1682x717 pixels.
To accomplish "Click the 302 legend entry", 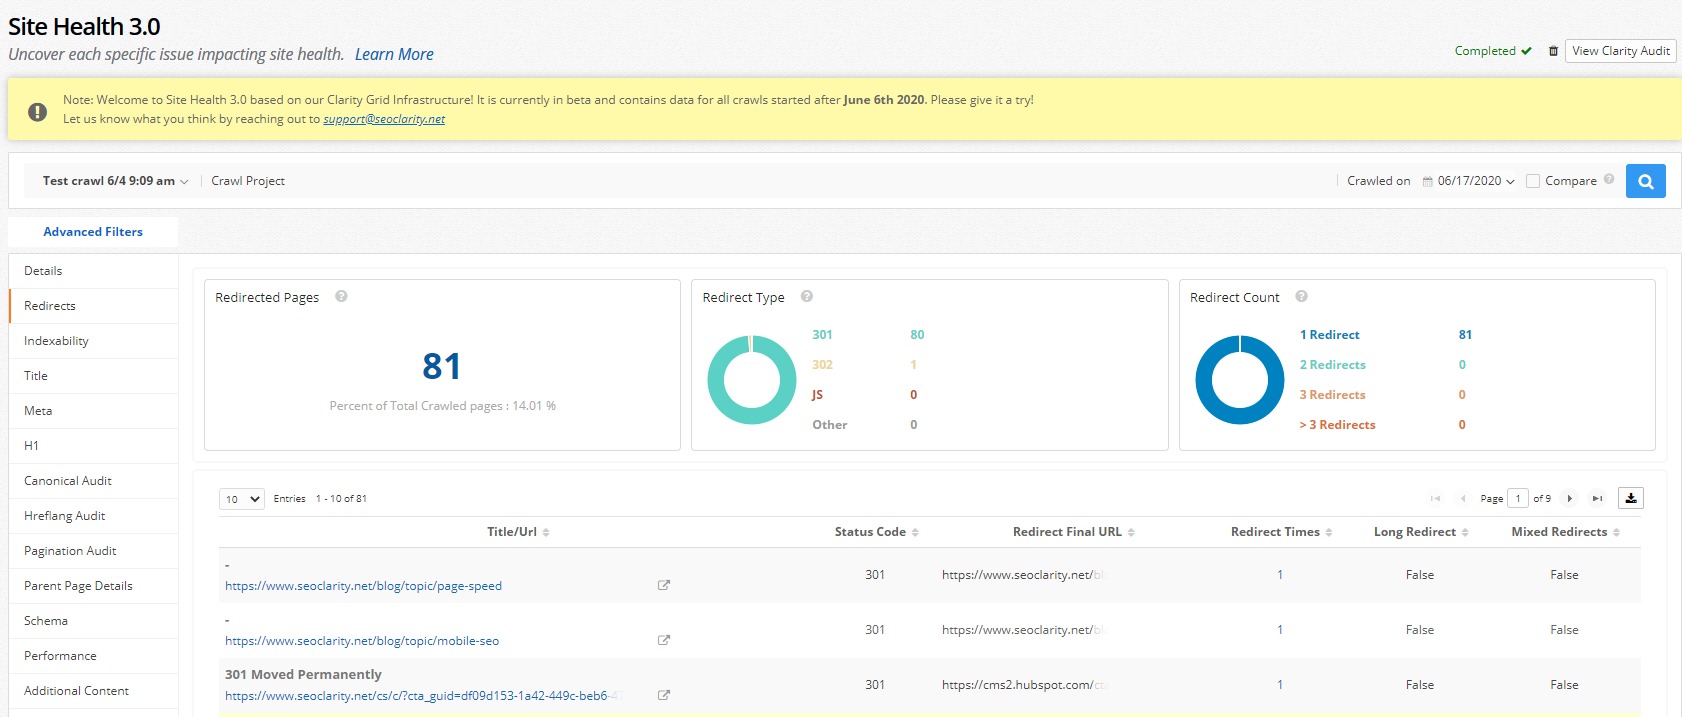I will (x=822, y=365).
